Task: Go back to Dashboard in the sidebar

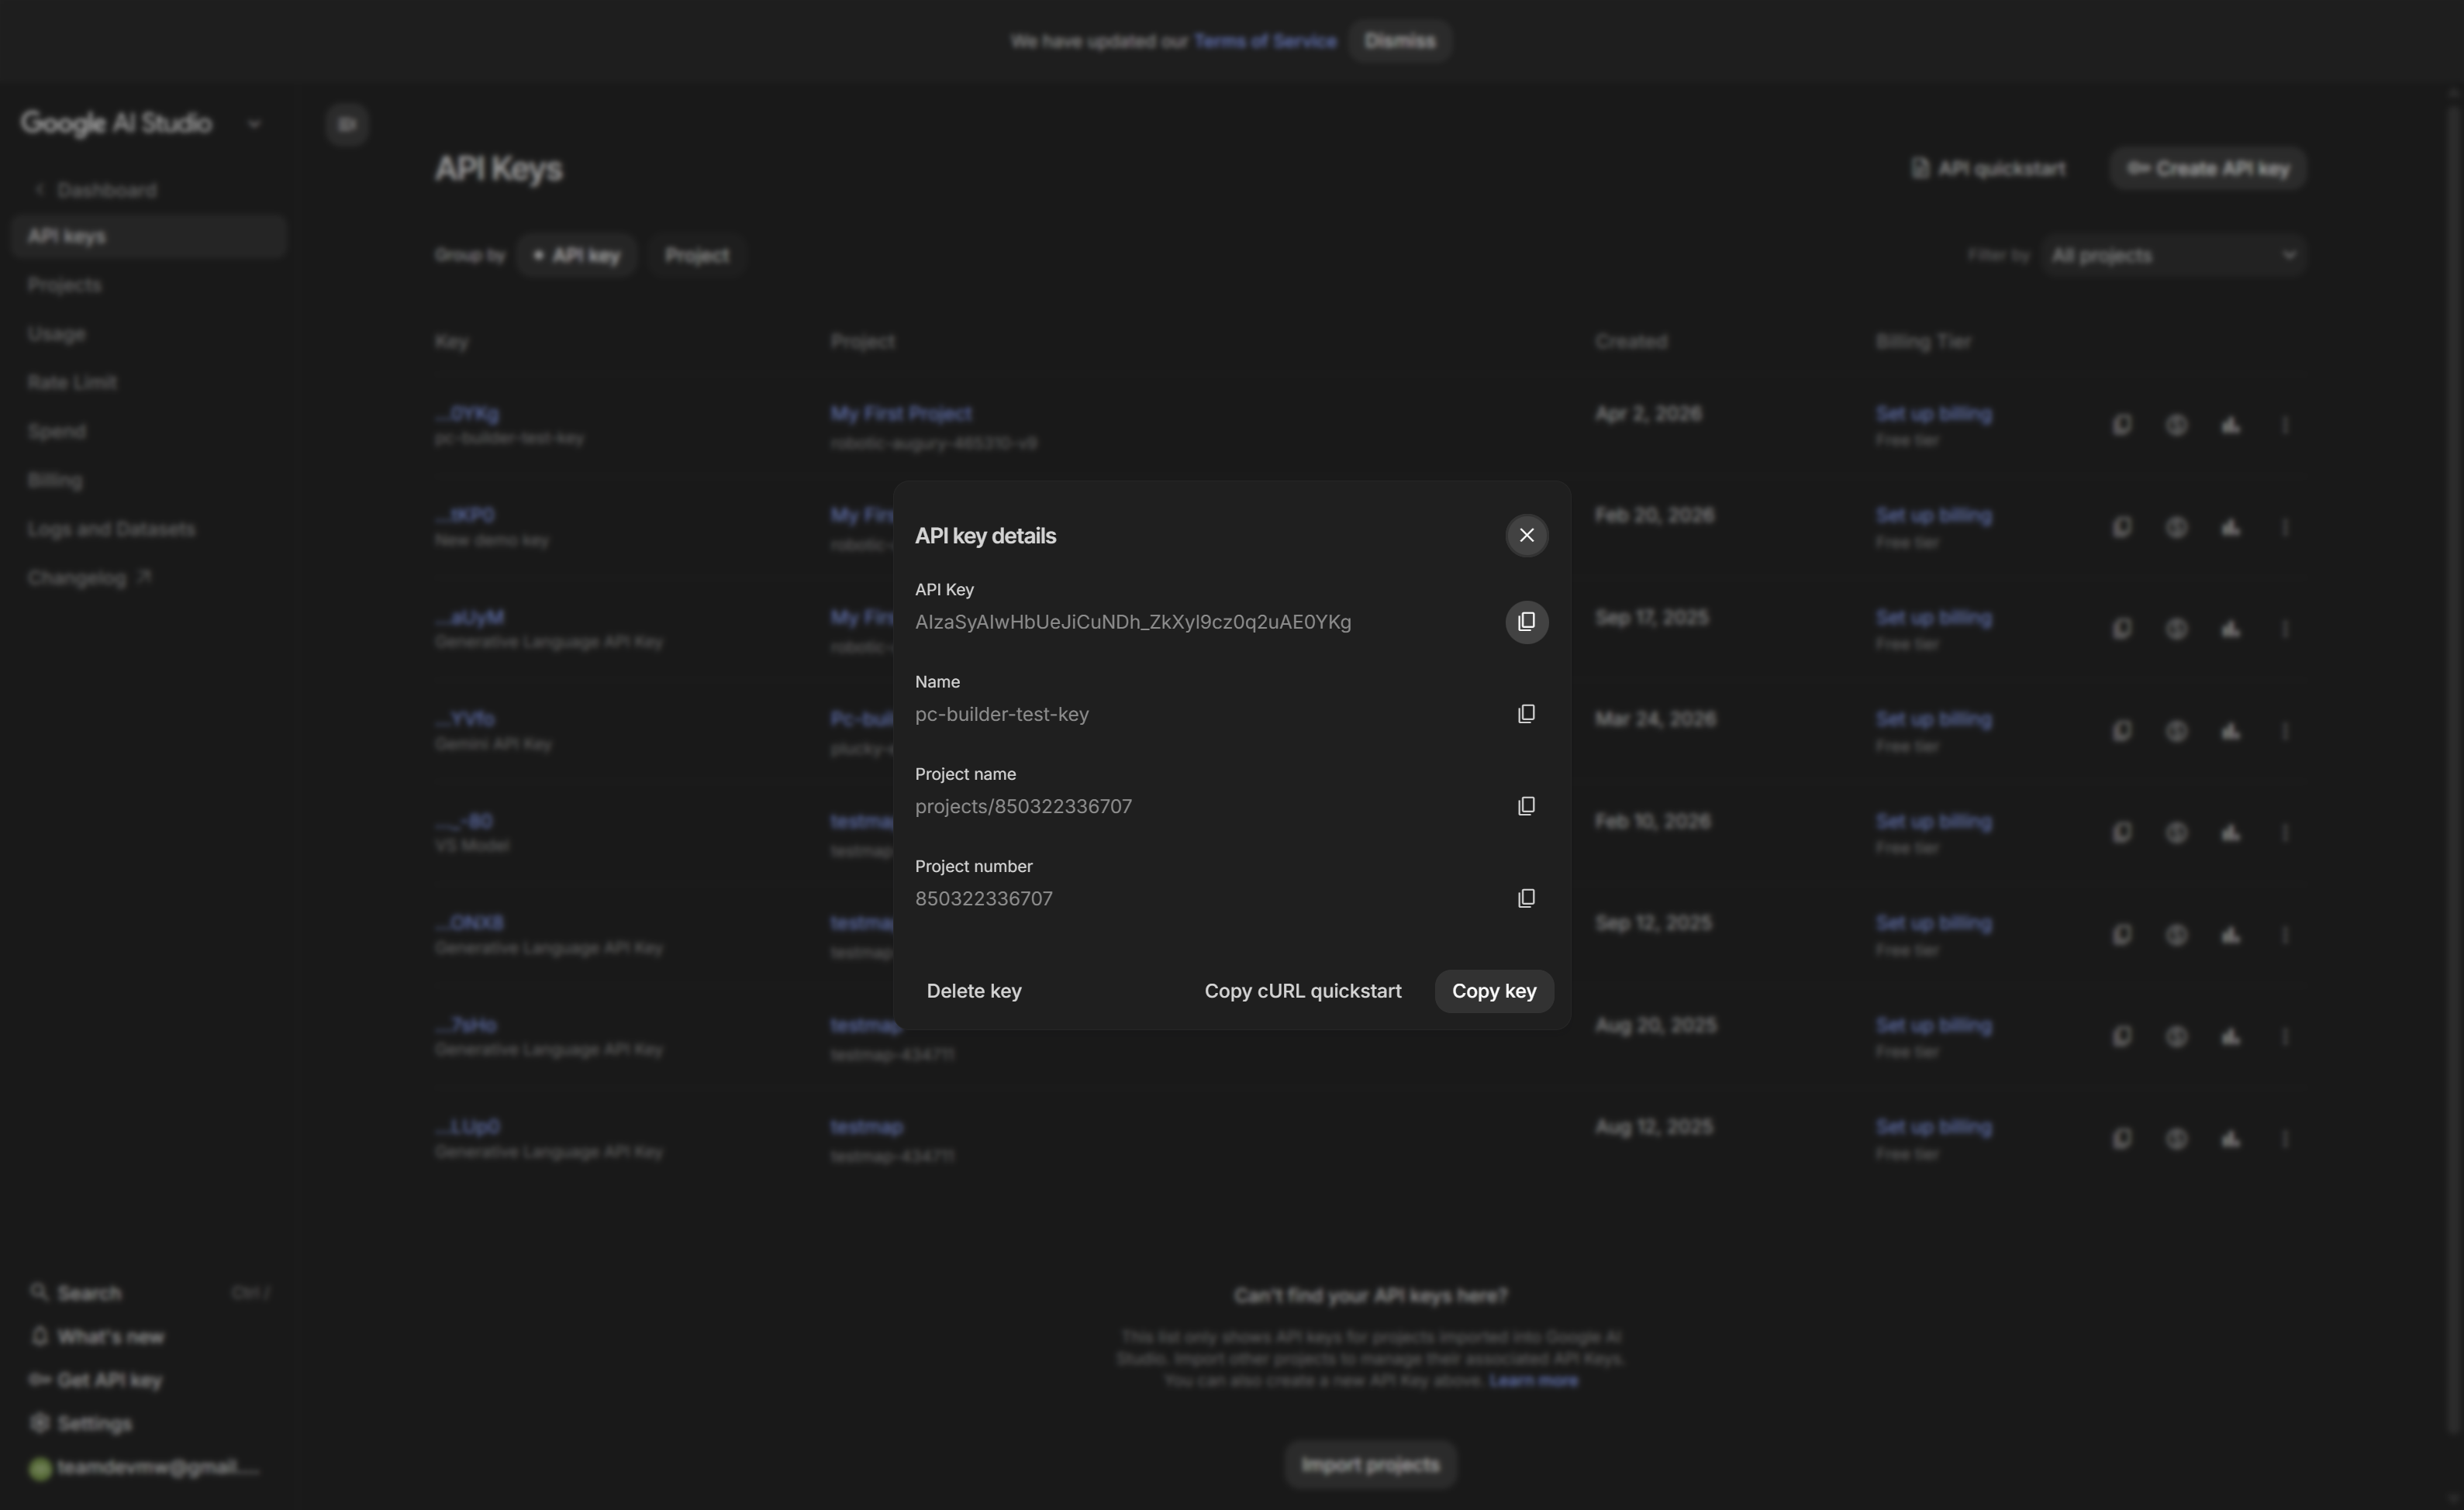Action: (95, 190)
